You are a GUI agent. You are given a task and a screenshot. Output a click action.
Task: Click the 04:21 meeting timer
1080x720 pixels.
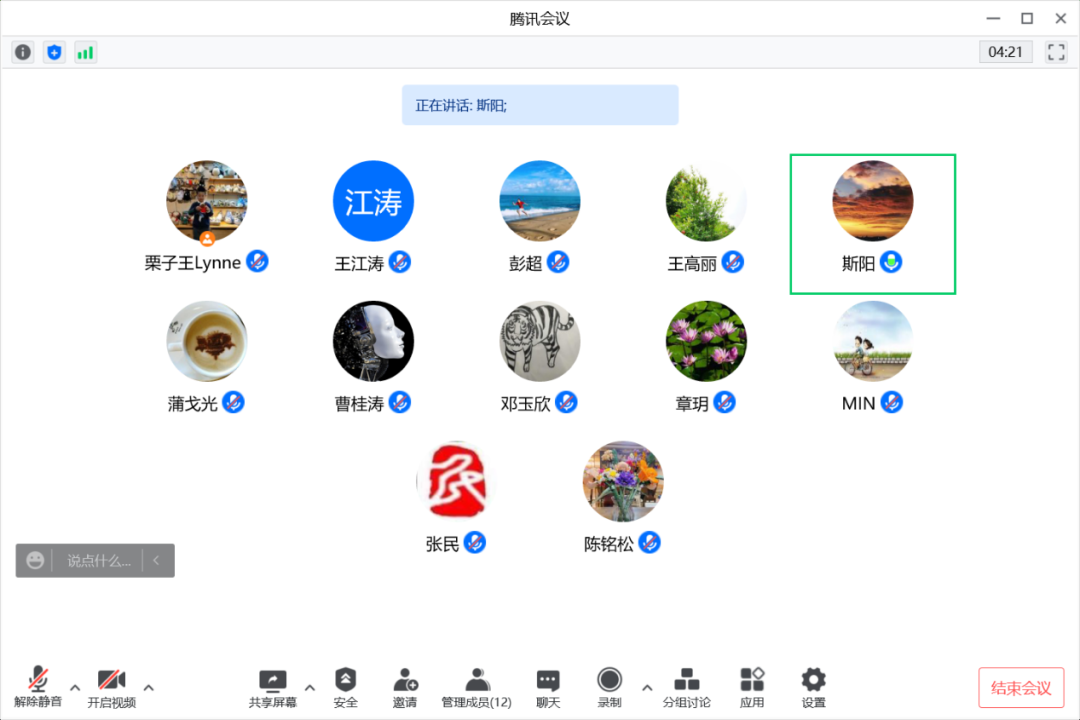[x=1006, y=52]
